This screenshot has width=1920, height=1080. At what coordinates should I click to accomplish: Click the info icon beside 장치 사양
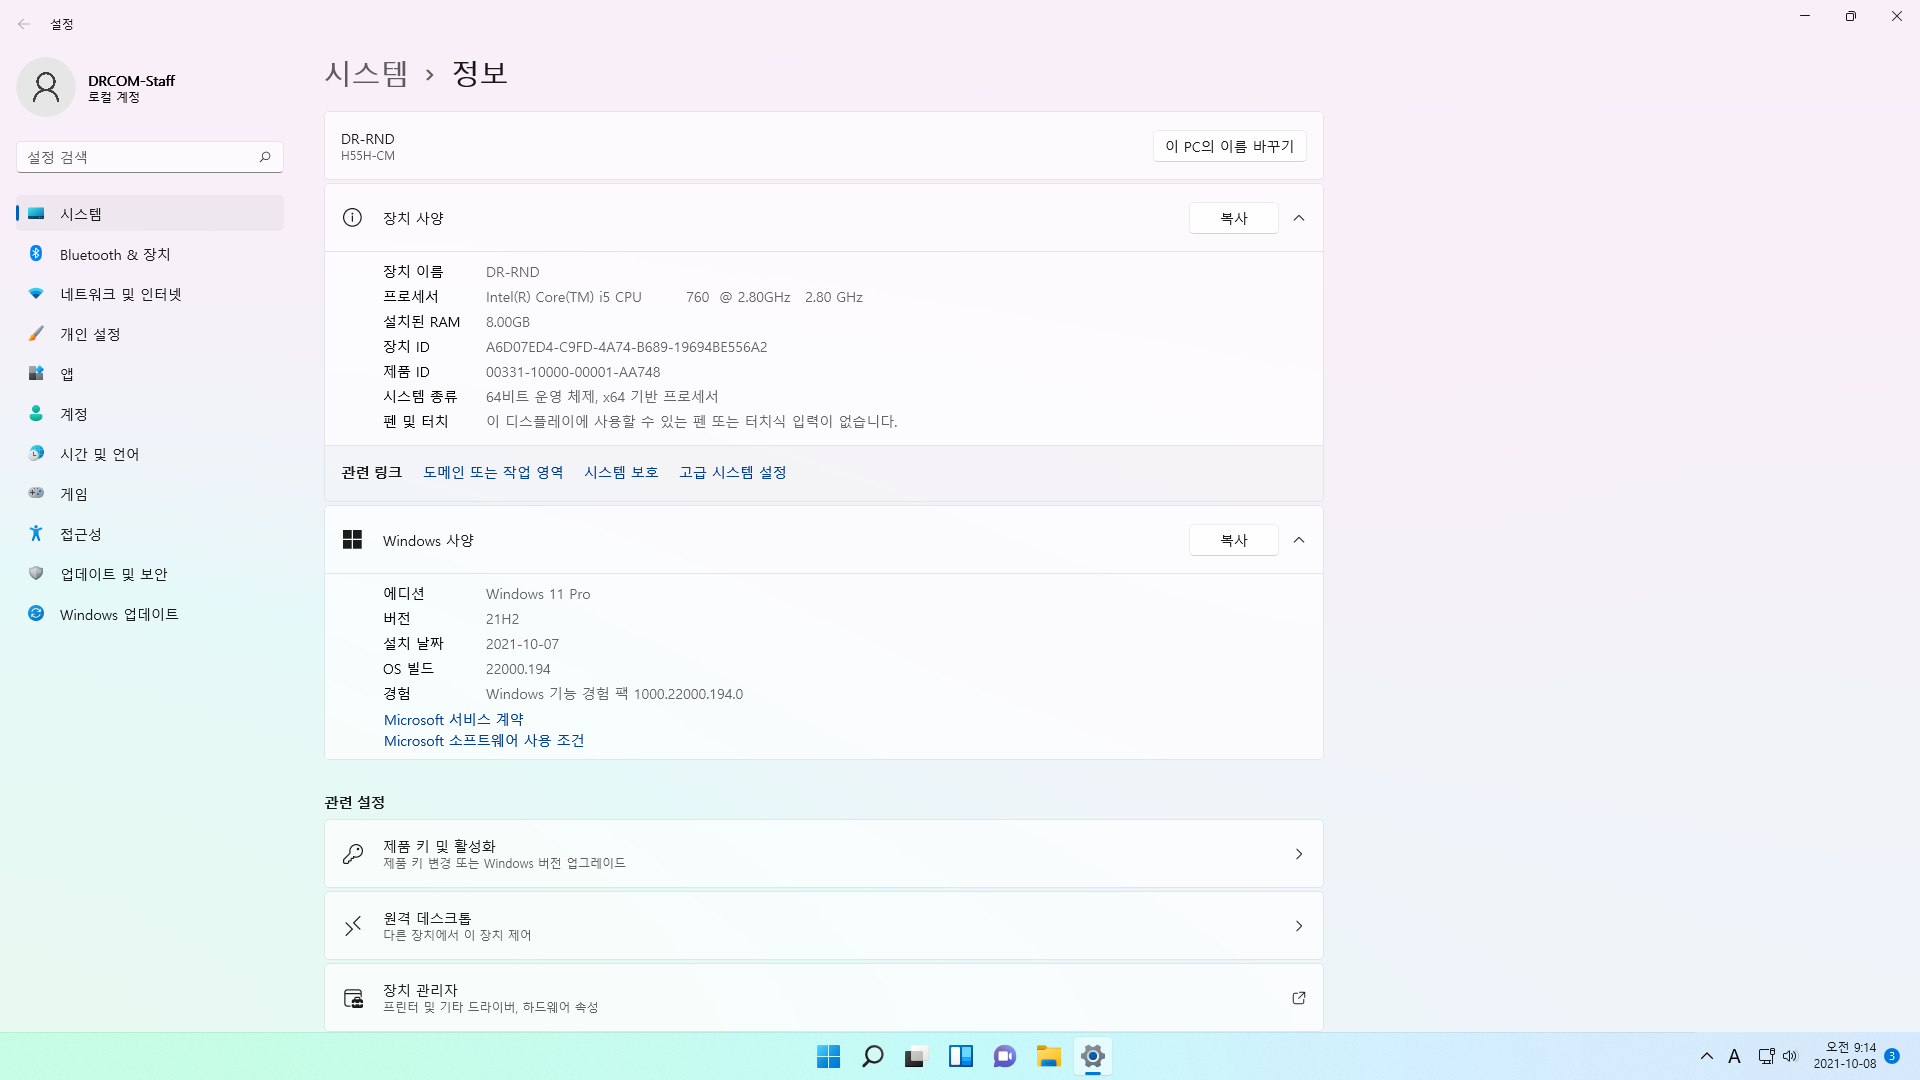click(352, 218)
